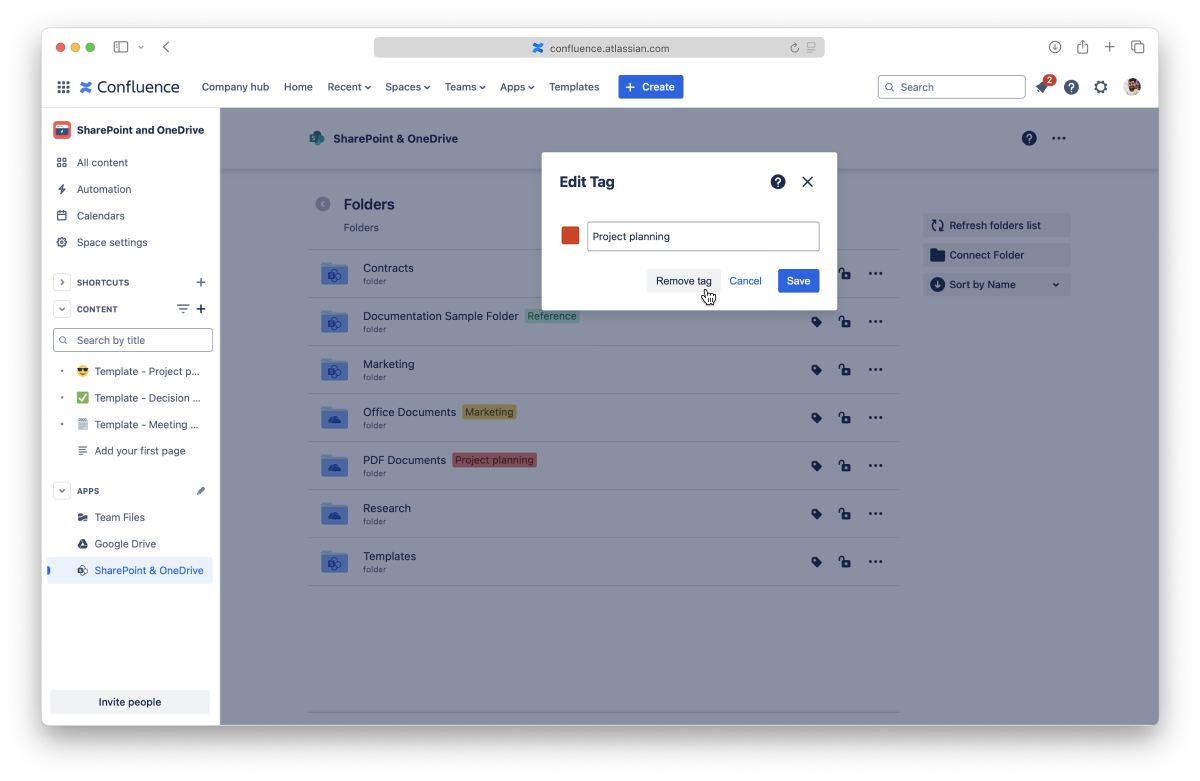Open Confluence settings gear
Viewport: 1200px width, 781px height.
click(1100, 87)
